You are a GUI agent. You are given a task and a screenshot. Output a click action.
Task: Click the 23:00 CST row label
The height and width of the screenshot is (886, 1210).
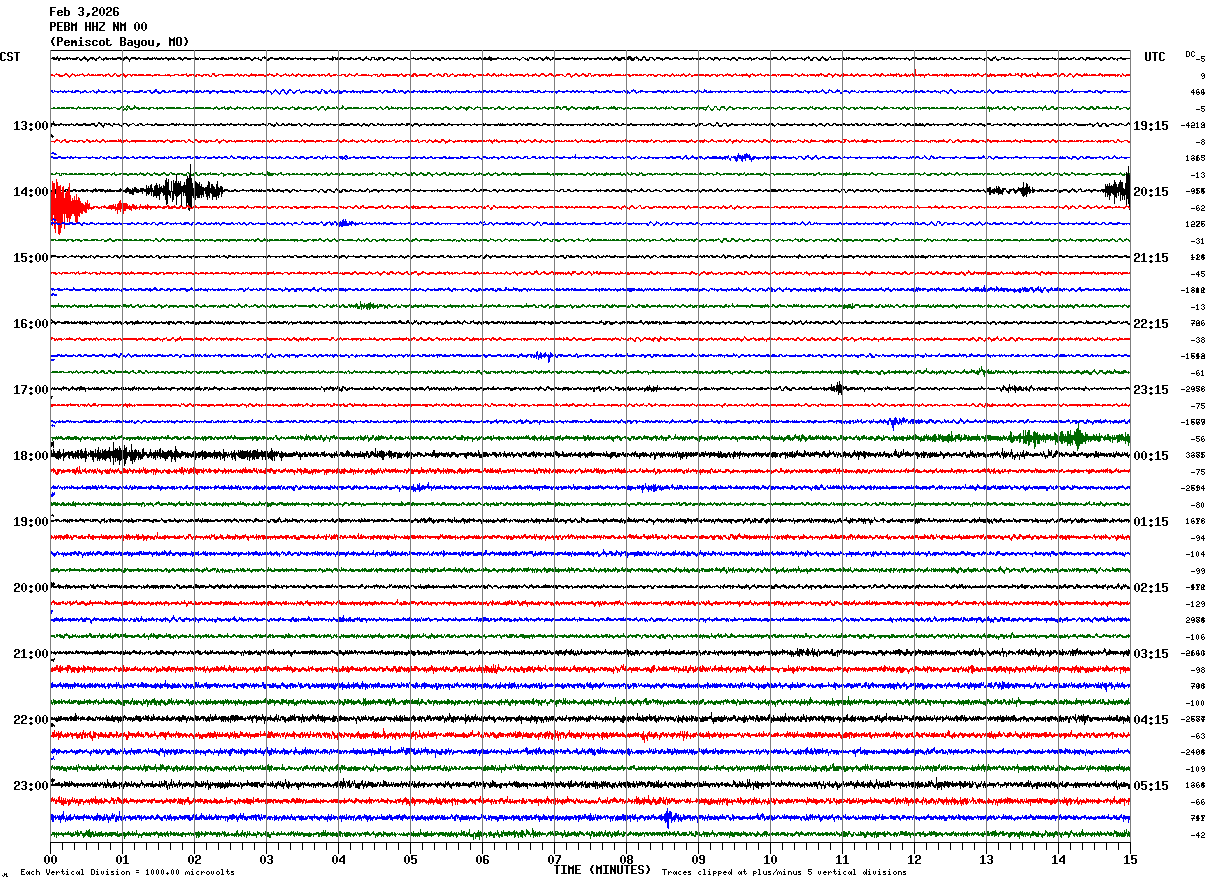coord(30,786)
